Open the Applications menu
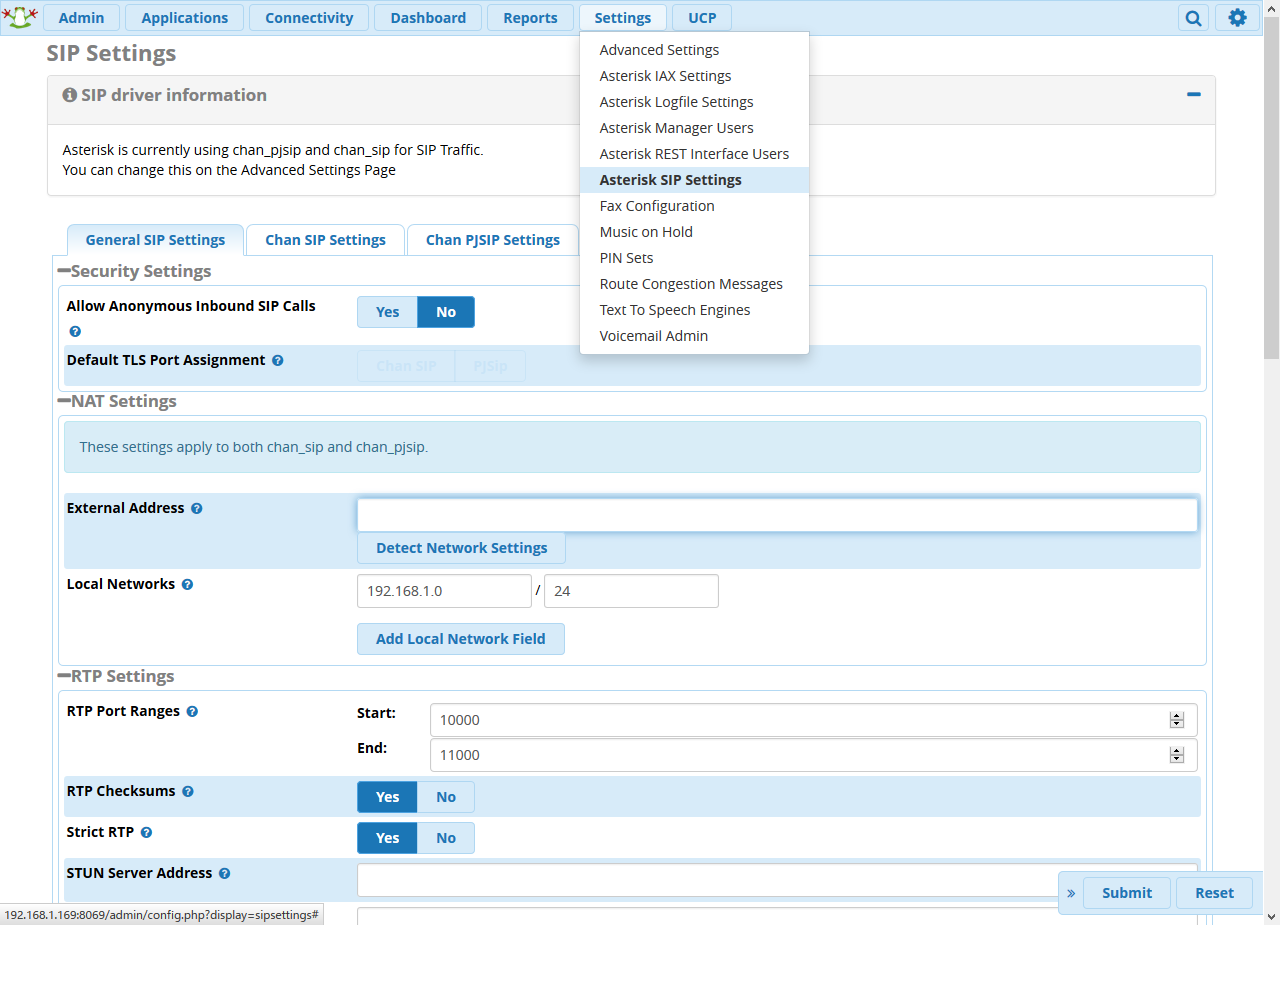 [185, 18]
